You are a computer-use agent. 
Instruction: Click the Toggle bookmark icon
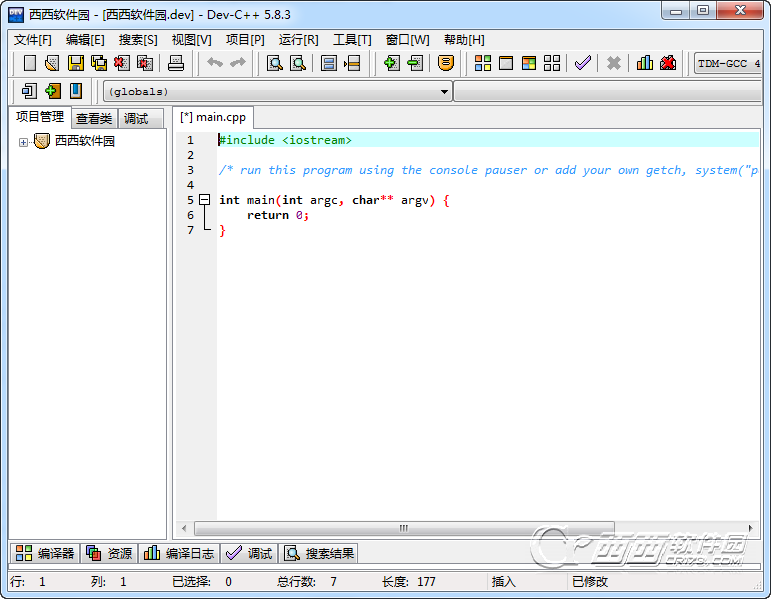(76, 91)
